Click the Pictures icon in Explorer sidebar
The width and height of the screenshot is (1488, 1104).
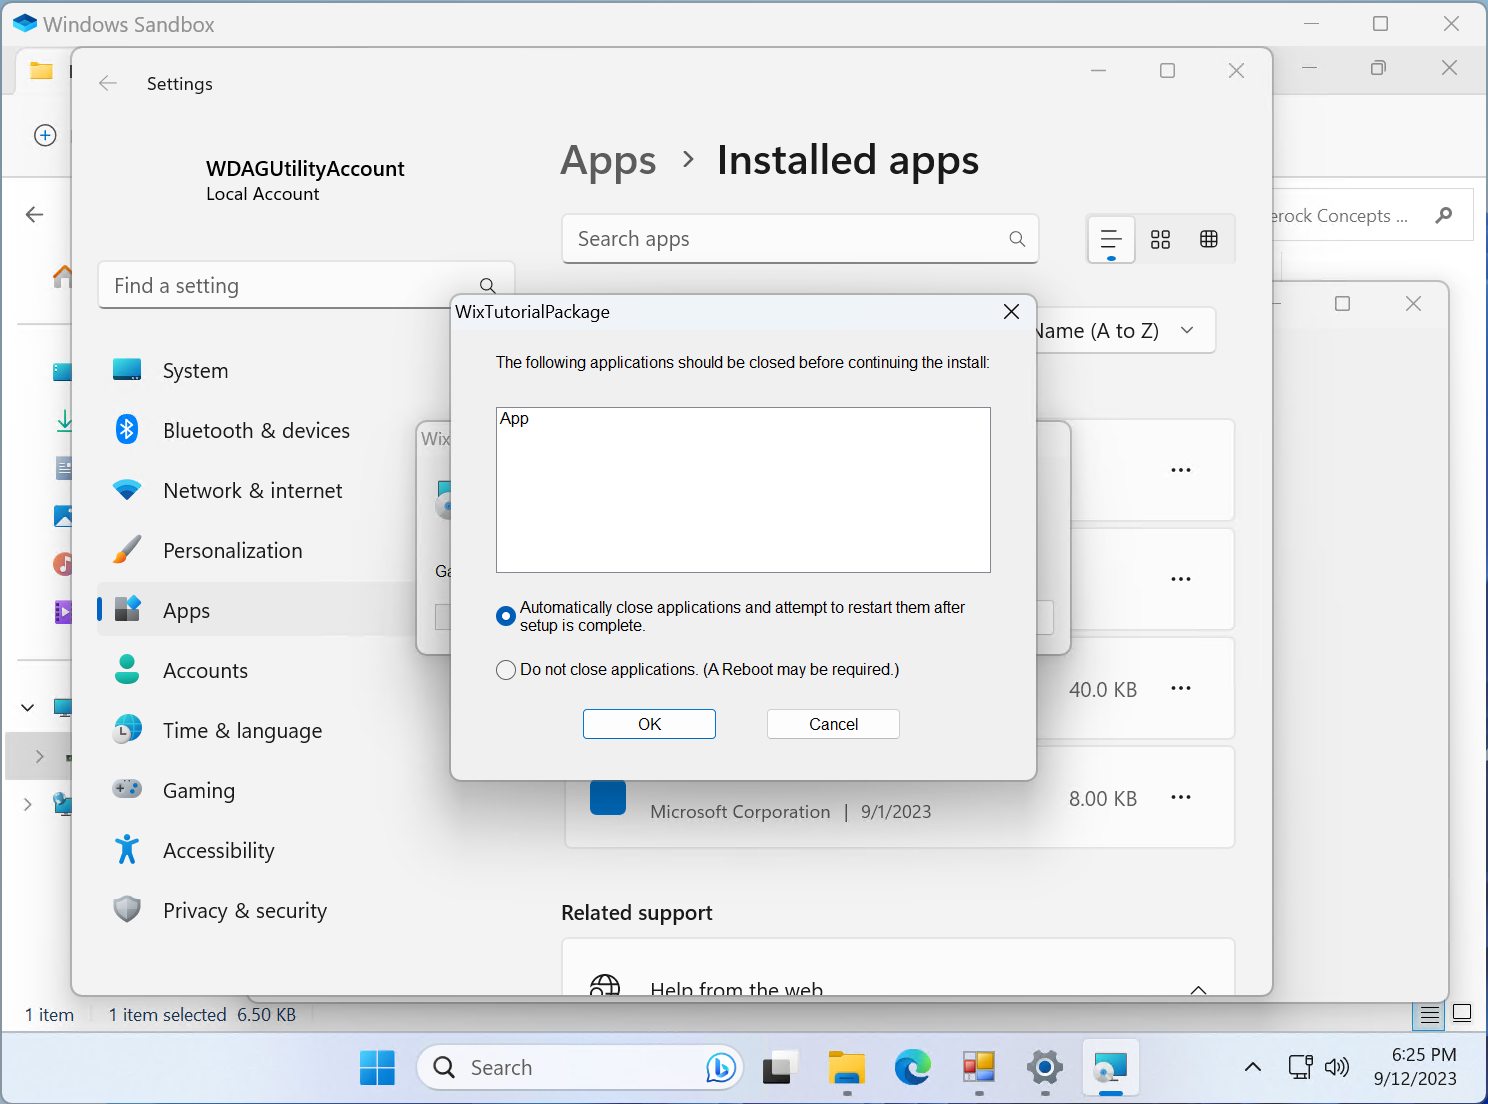[x=65, y=516]
